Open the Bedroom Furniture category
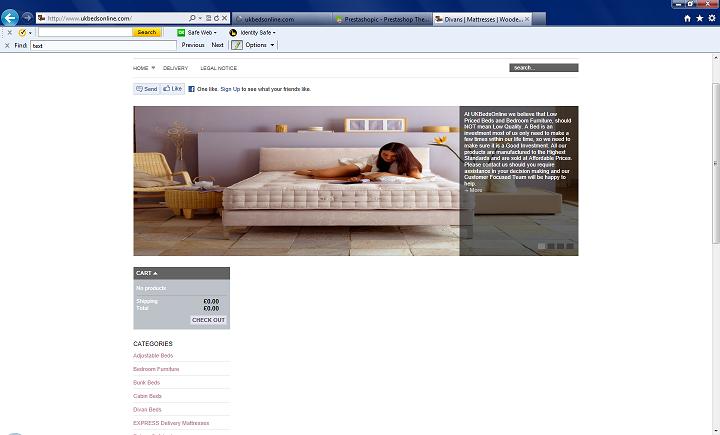The width and height of the screenshot is (720, 435). coord(156,369)
